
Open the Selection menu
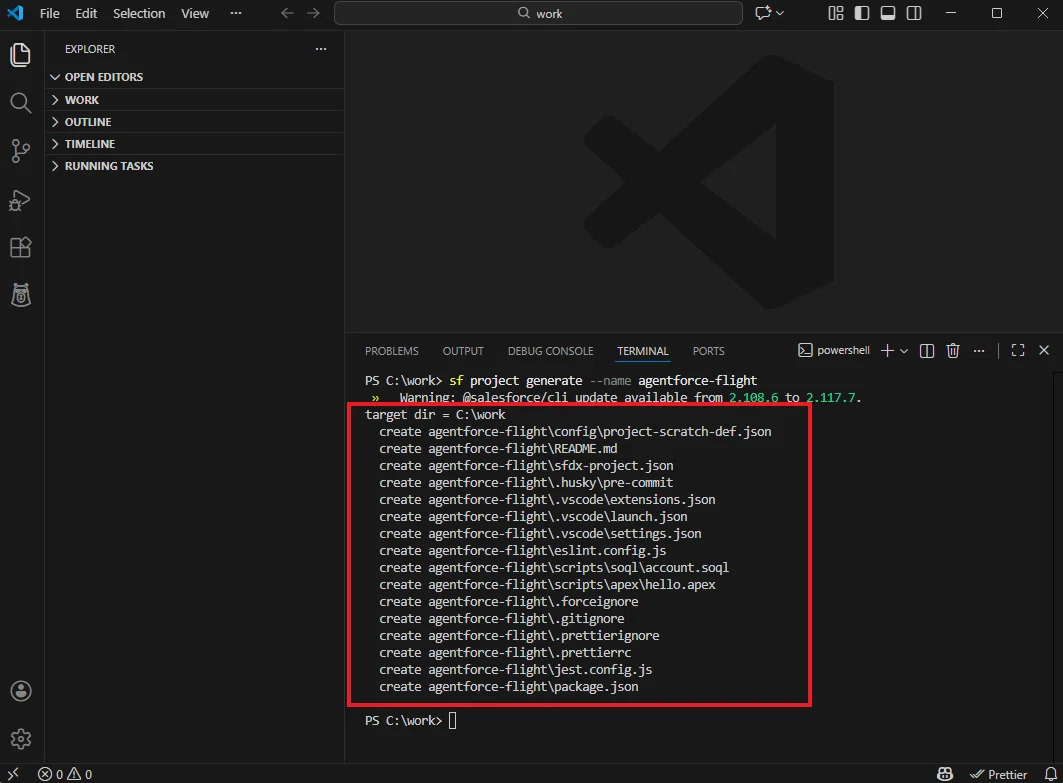(139, 13)
